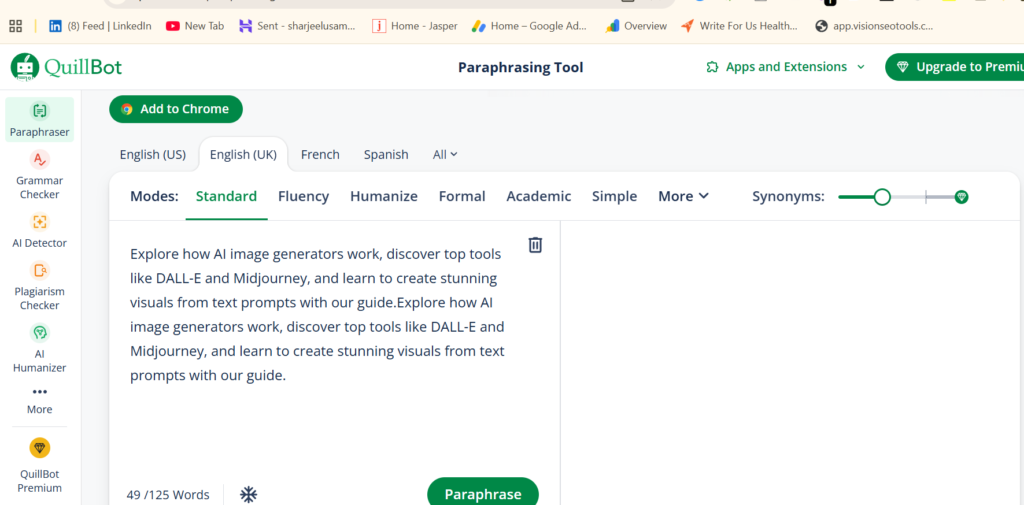
Task: Open the AI Humanizer tool
Action: point(39,347)
